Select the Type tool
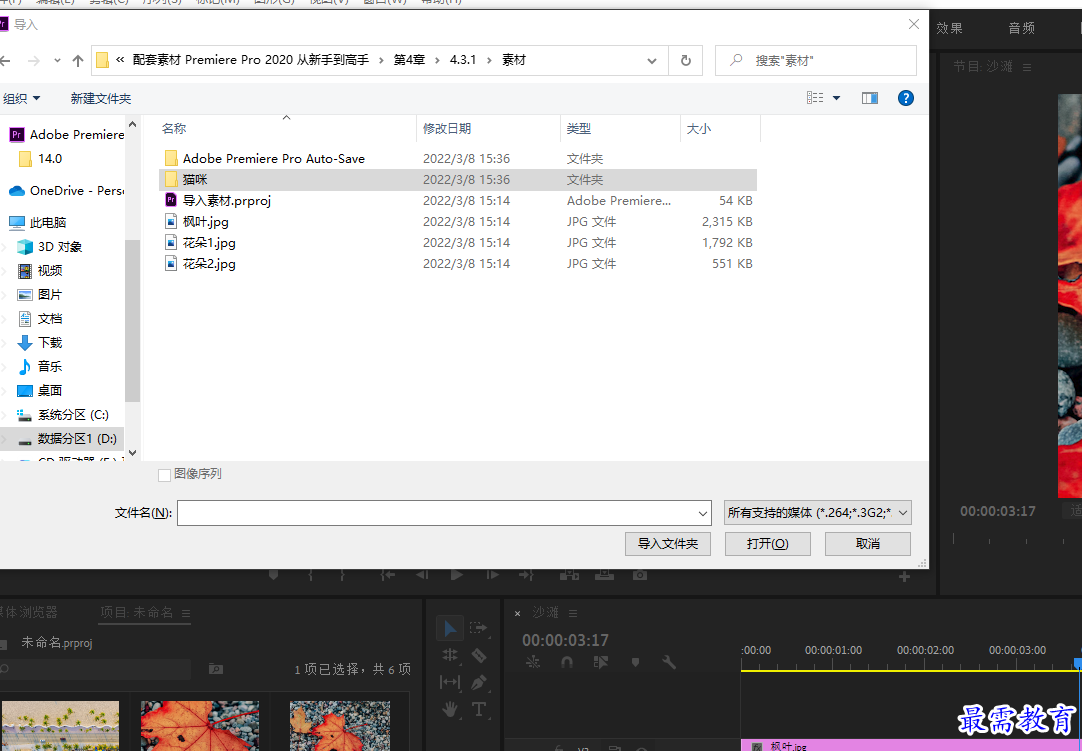Image resolution: width=1082 pixels, height=751 pixels. (x=479, y=709)
